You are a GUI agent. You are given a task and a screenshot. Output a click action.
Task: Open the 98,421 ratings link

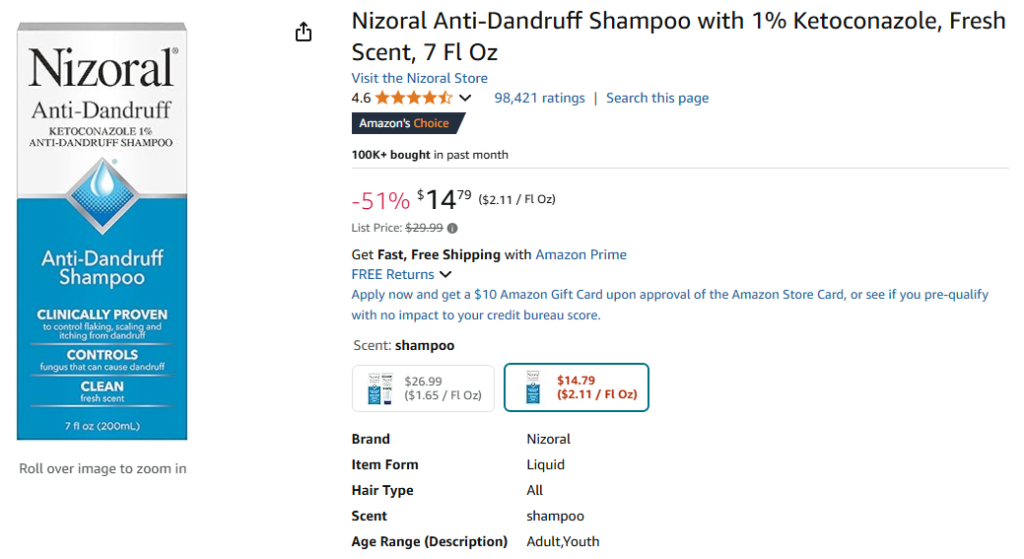tap(539, 98)
